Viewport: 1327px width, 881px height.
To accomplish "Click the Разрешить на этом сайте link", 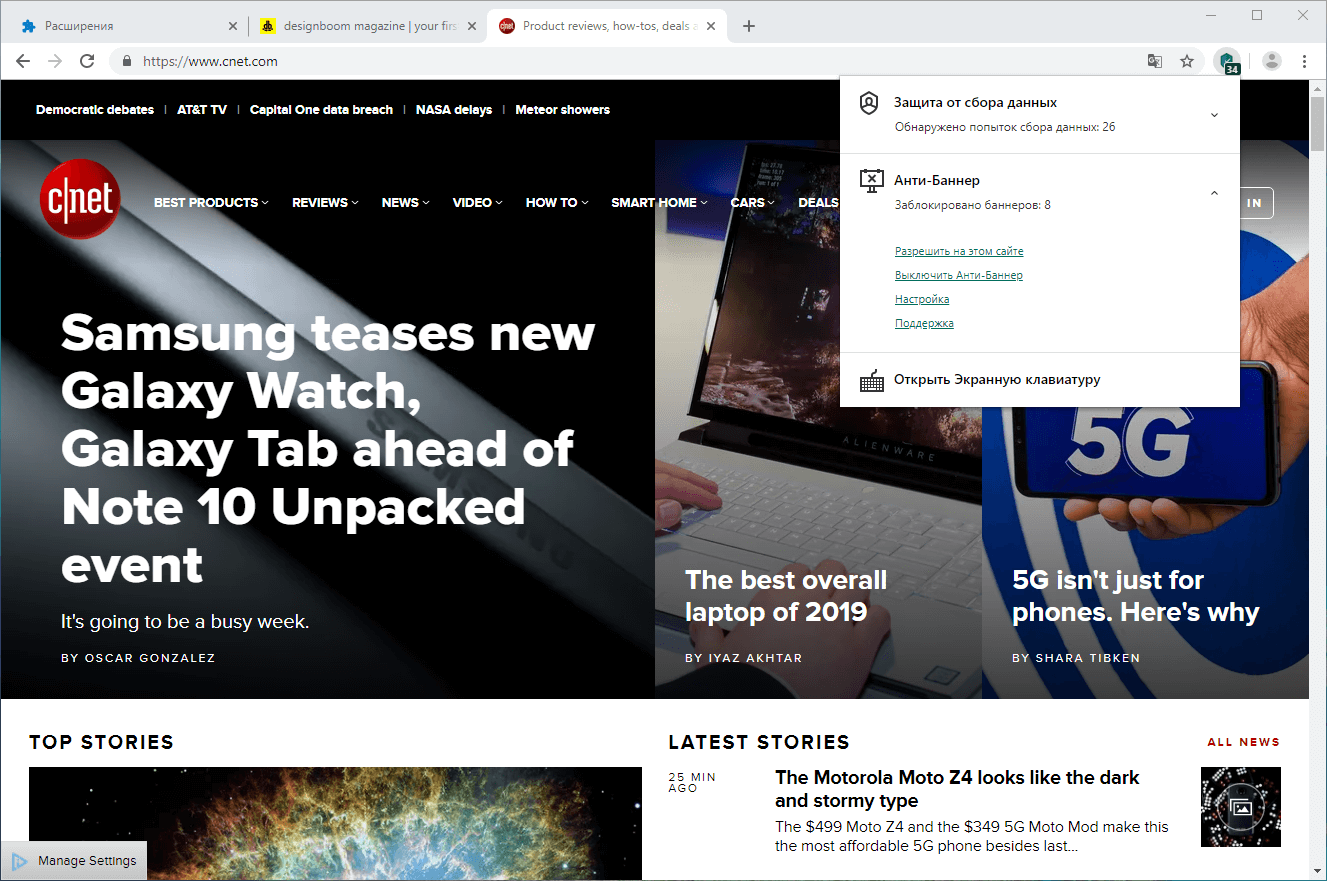I will tap(959, 252).
